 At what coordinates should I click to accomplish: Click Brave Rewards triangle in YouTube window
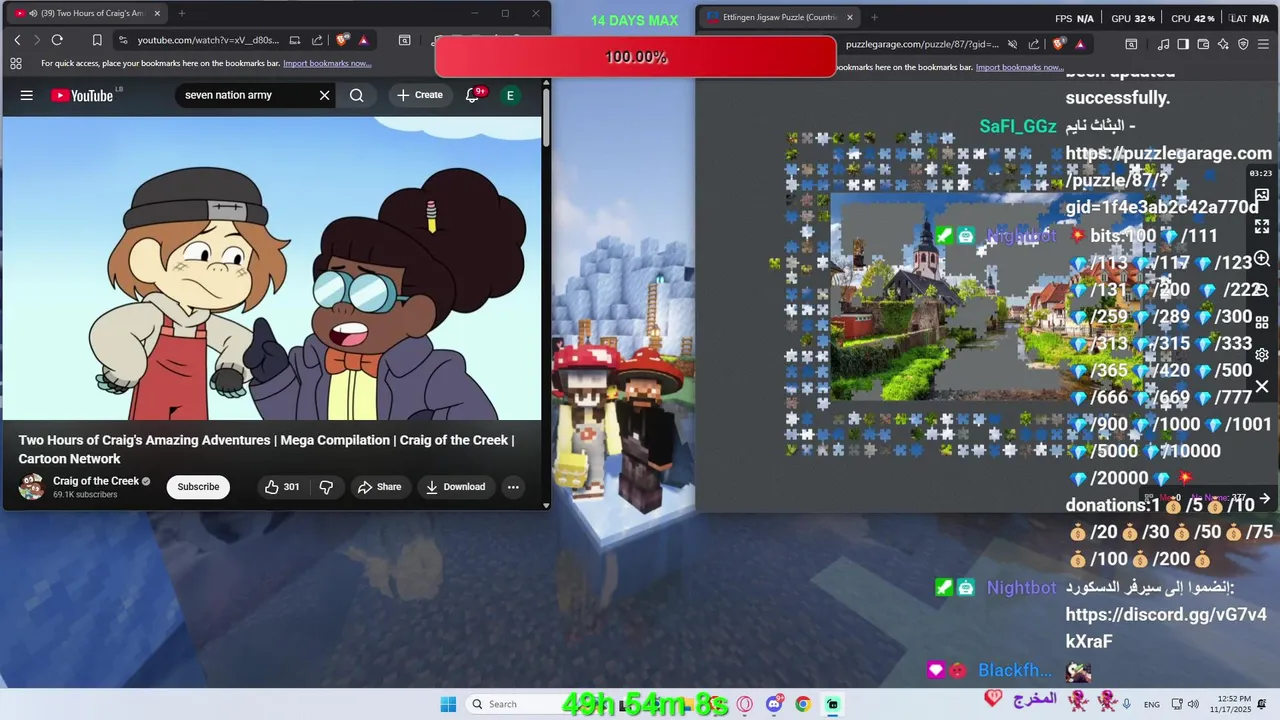tap(363, 40)
